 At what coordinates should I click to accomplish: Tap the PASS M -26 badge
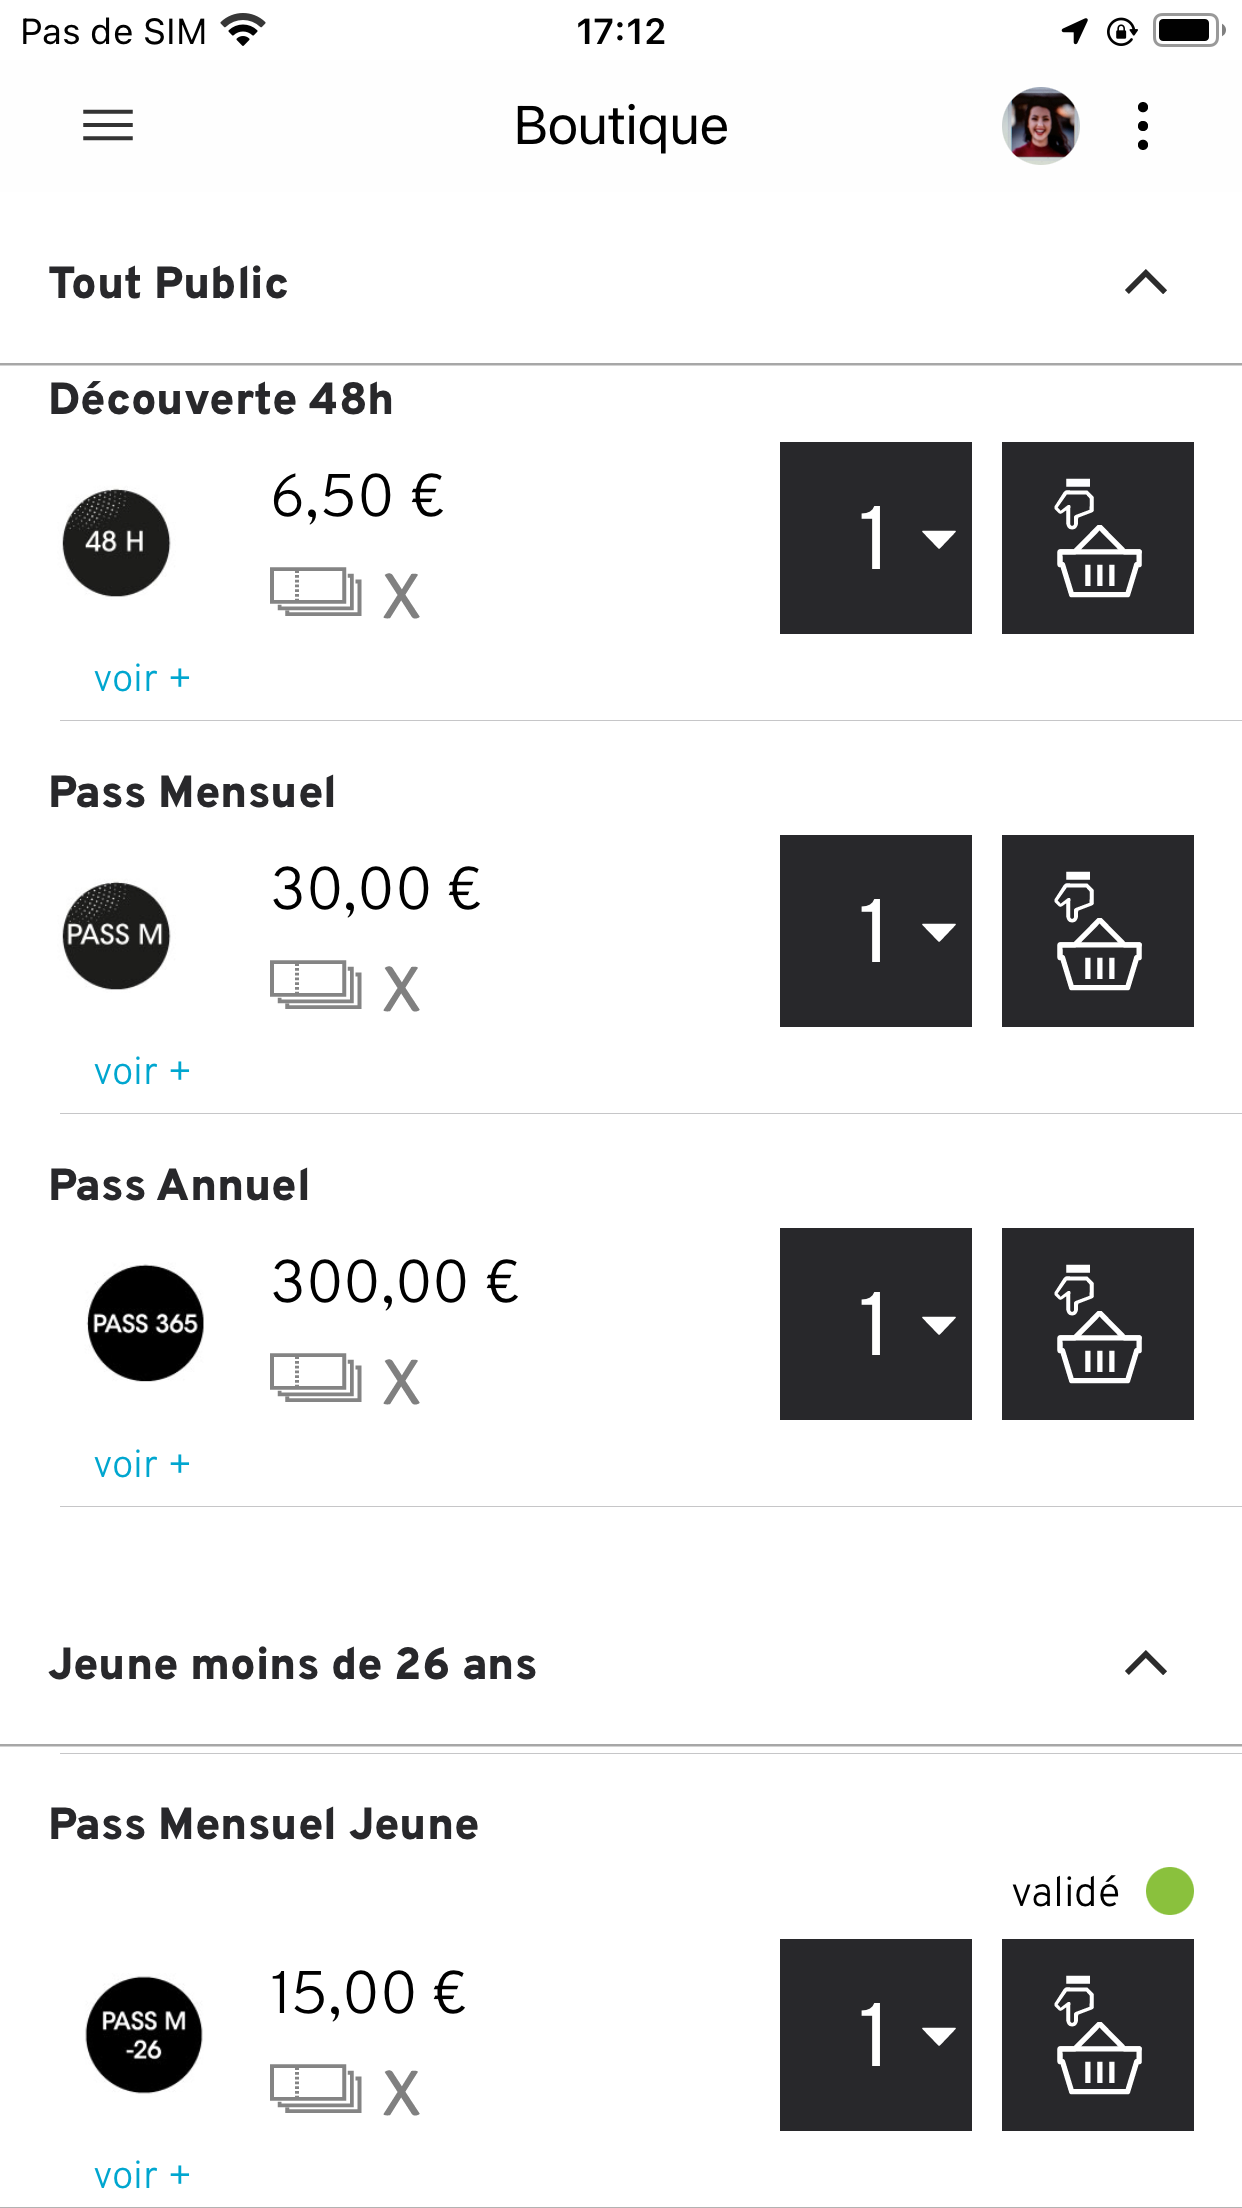144,2034
